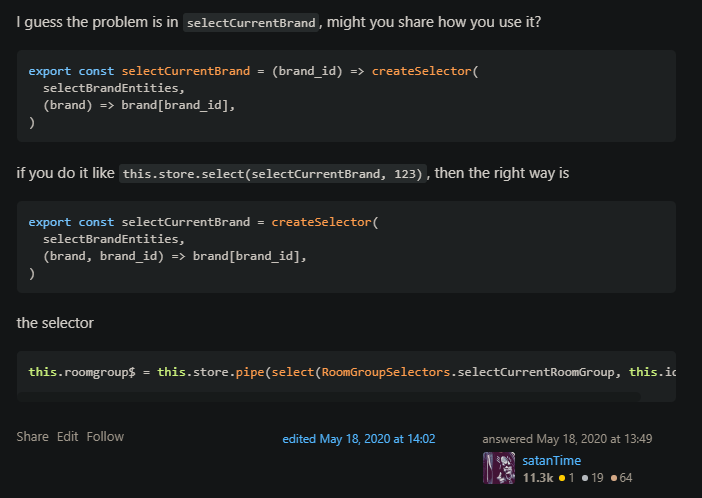Click the bronze badge dot icon

tap(614, 478)
